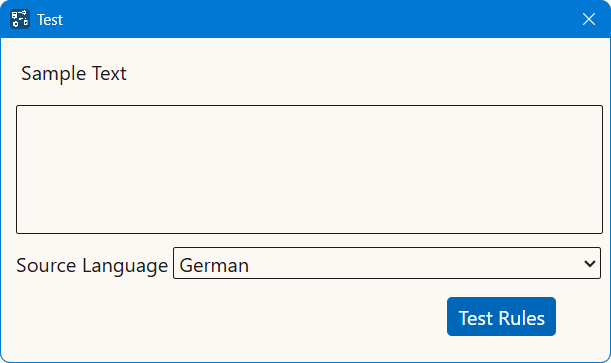Click the Test Rules button
This screenshot has height=363, width=611.
point(501,317)
